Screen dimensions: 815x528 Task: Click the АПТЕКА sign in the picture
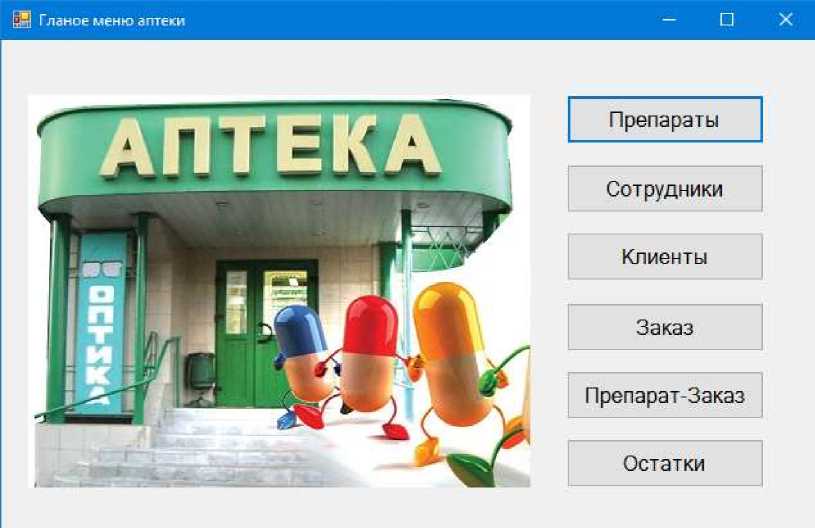[270, 146]
